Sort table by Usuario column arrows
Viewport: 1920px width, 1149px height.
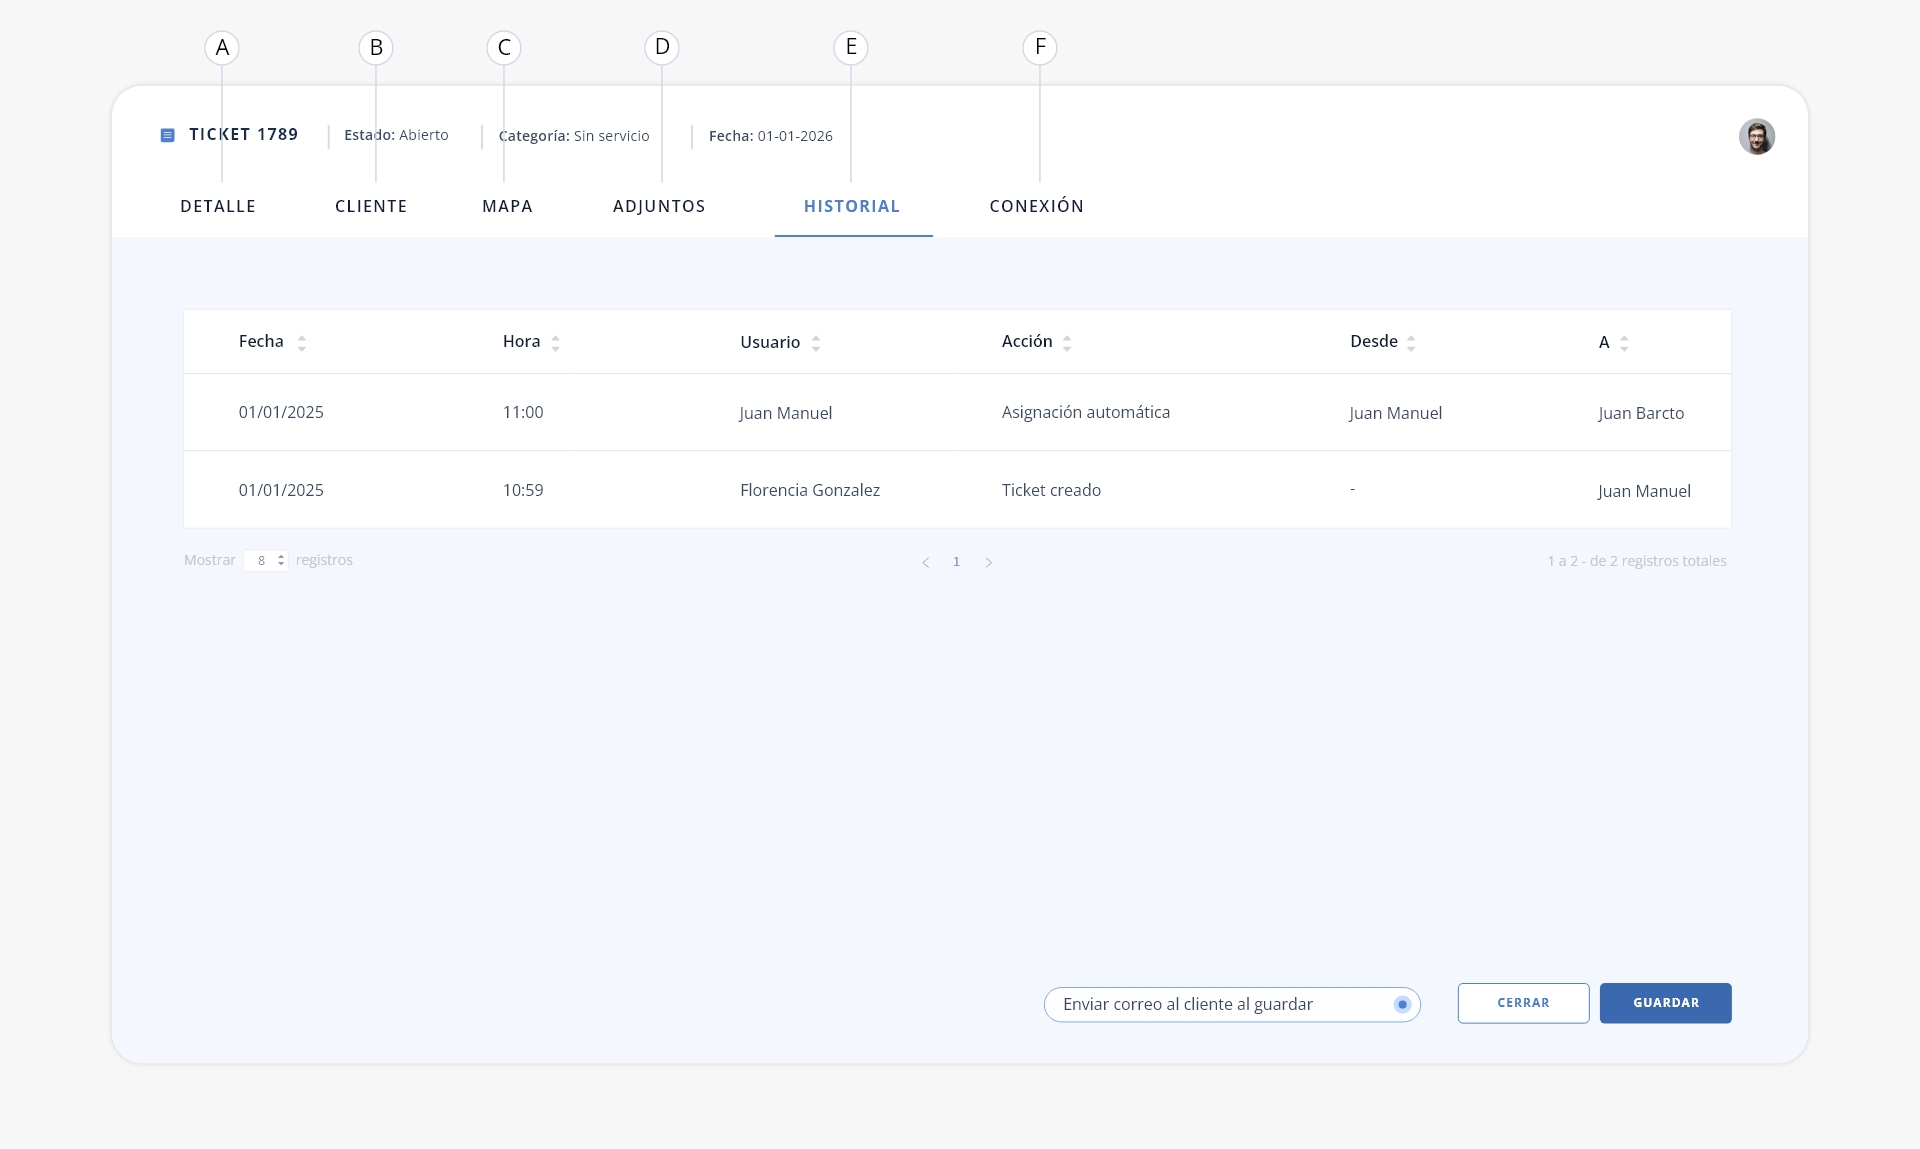[x=816, y=343]
